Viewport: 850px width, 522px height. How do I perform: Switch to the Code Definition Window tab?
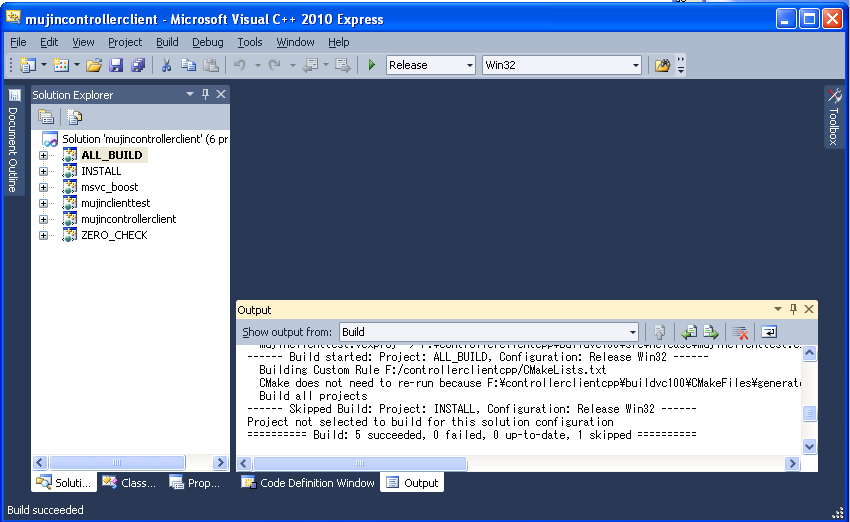click(x=308, y=482)
